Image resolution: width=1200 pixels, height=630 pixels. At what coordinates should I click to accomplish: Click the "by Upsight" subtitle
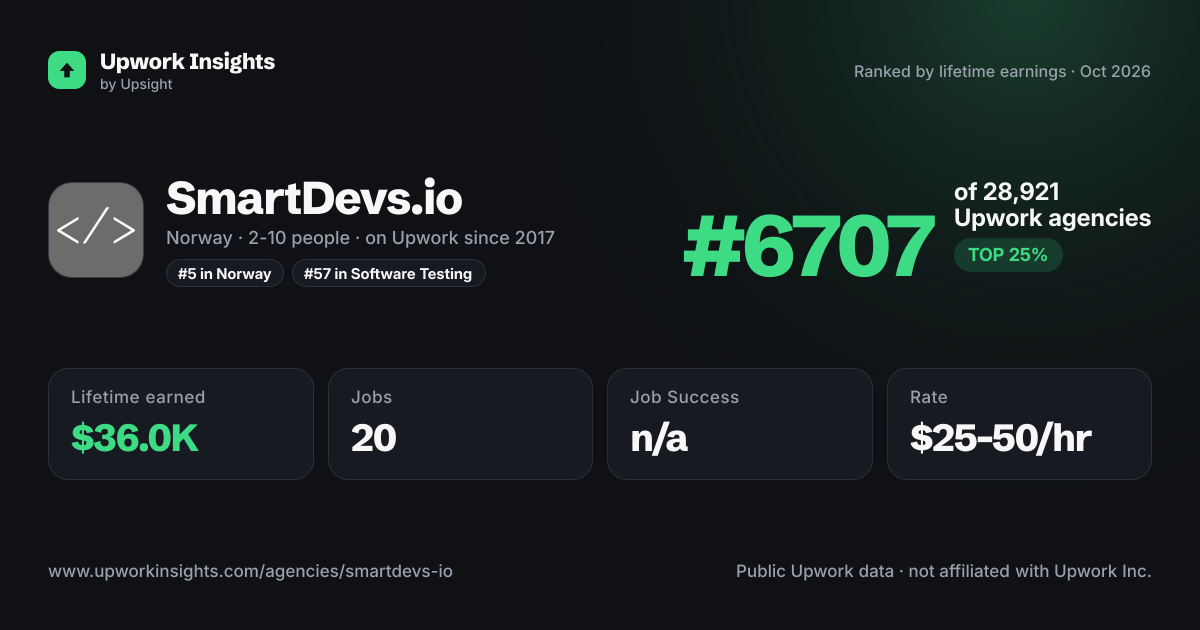point(136,85)
